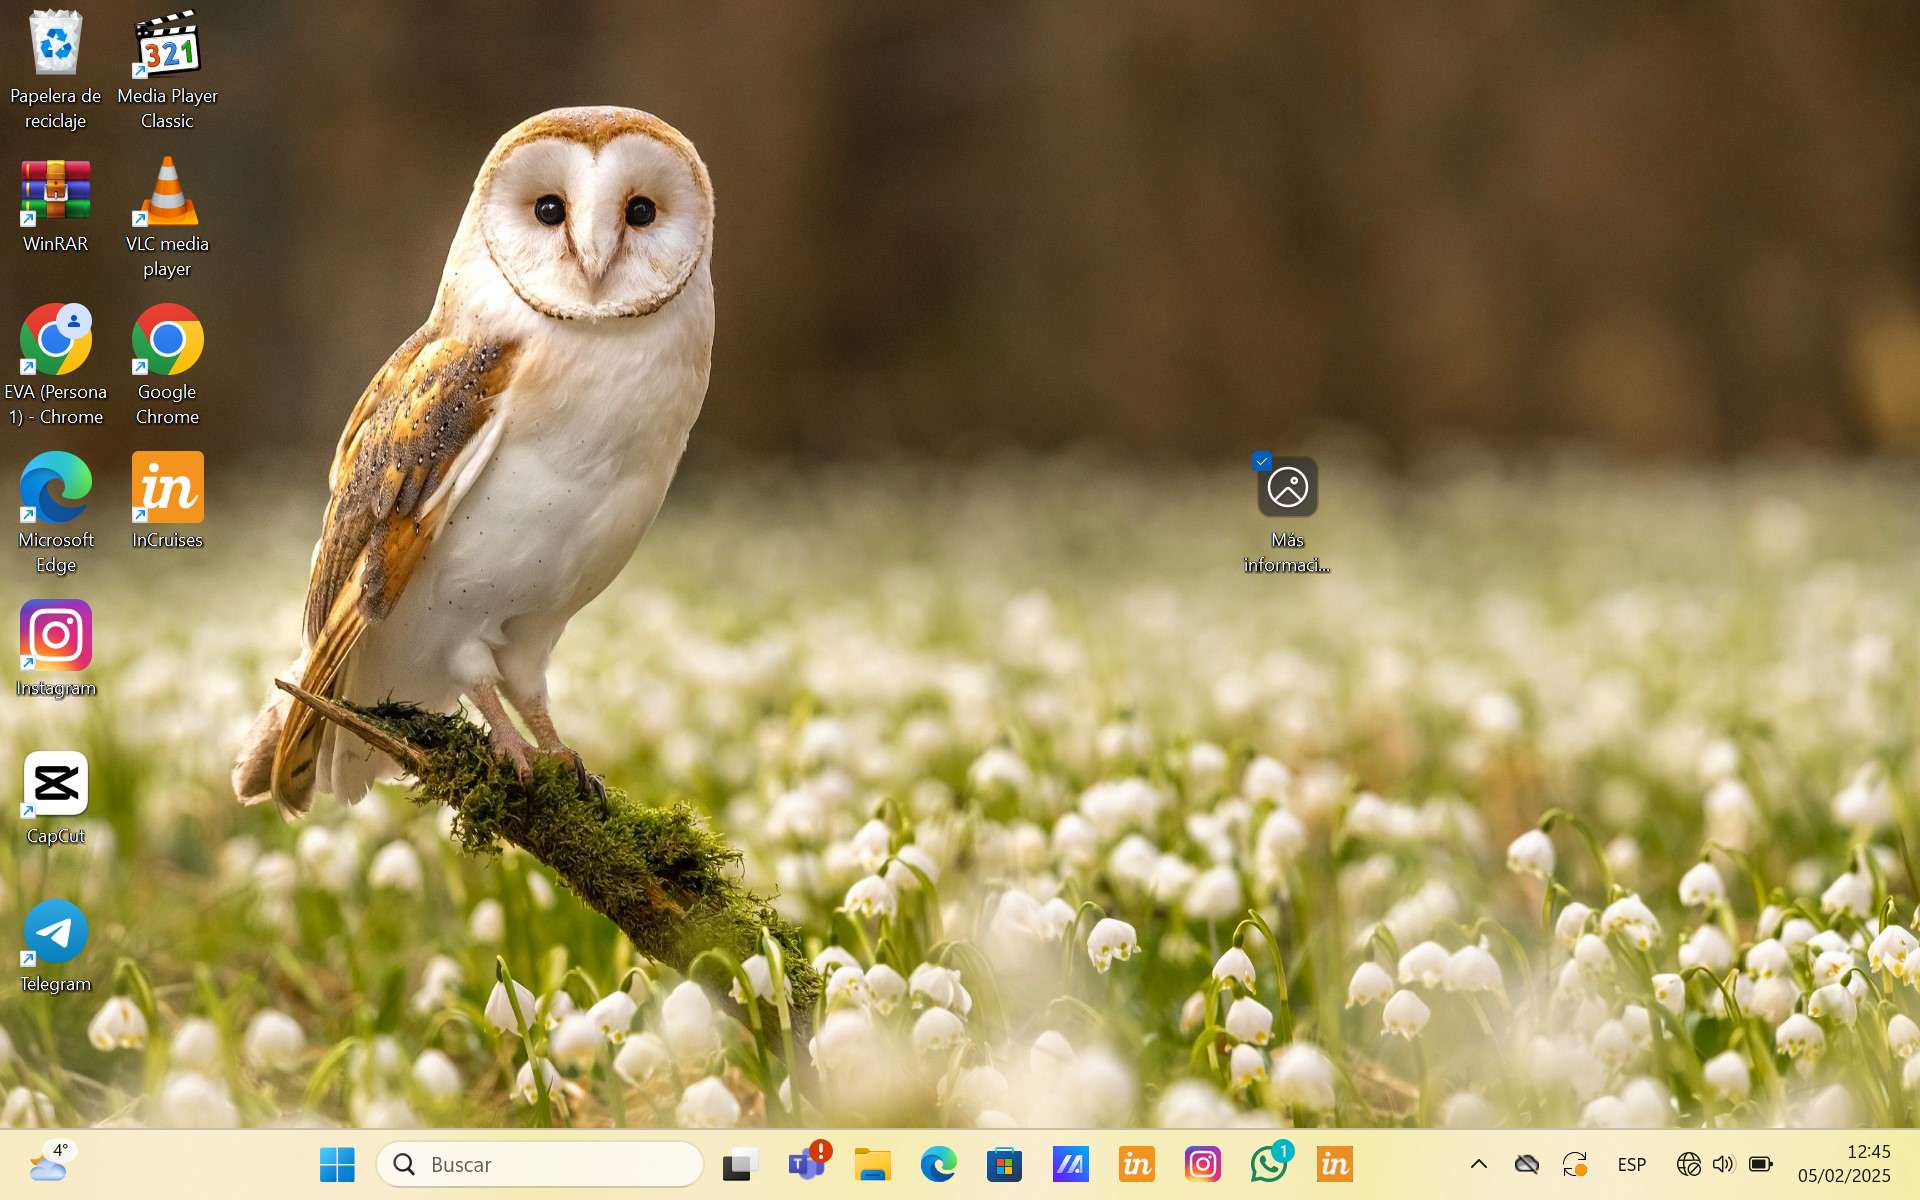Image resolution: width=1920 pixels, height=1200 pixels.
Task: Select the Telegram desktop icon
Action: tap(55, 933)
